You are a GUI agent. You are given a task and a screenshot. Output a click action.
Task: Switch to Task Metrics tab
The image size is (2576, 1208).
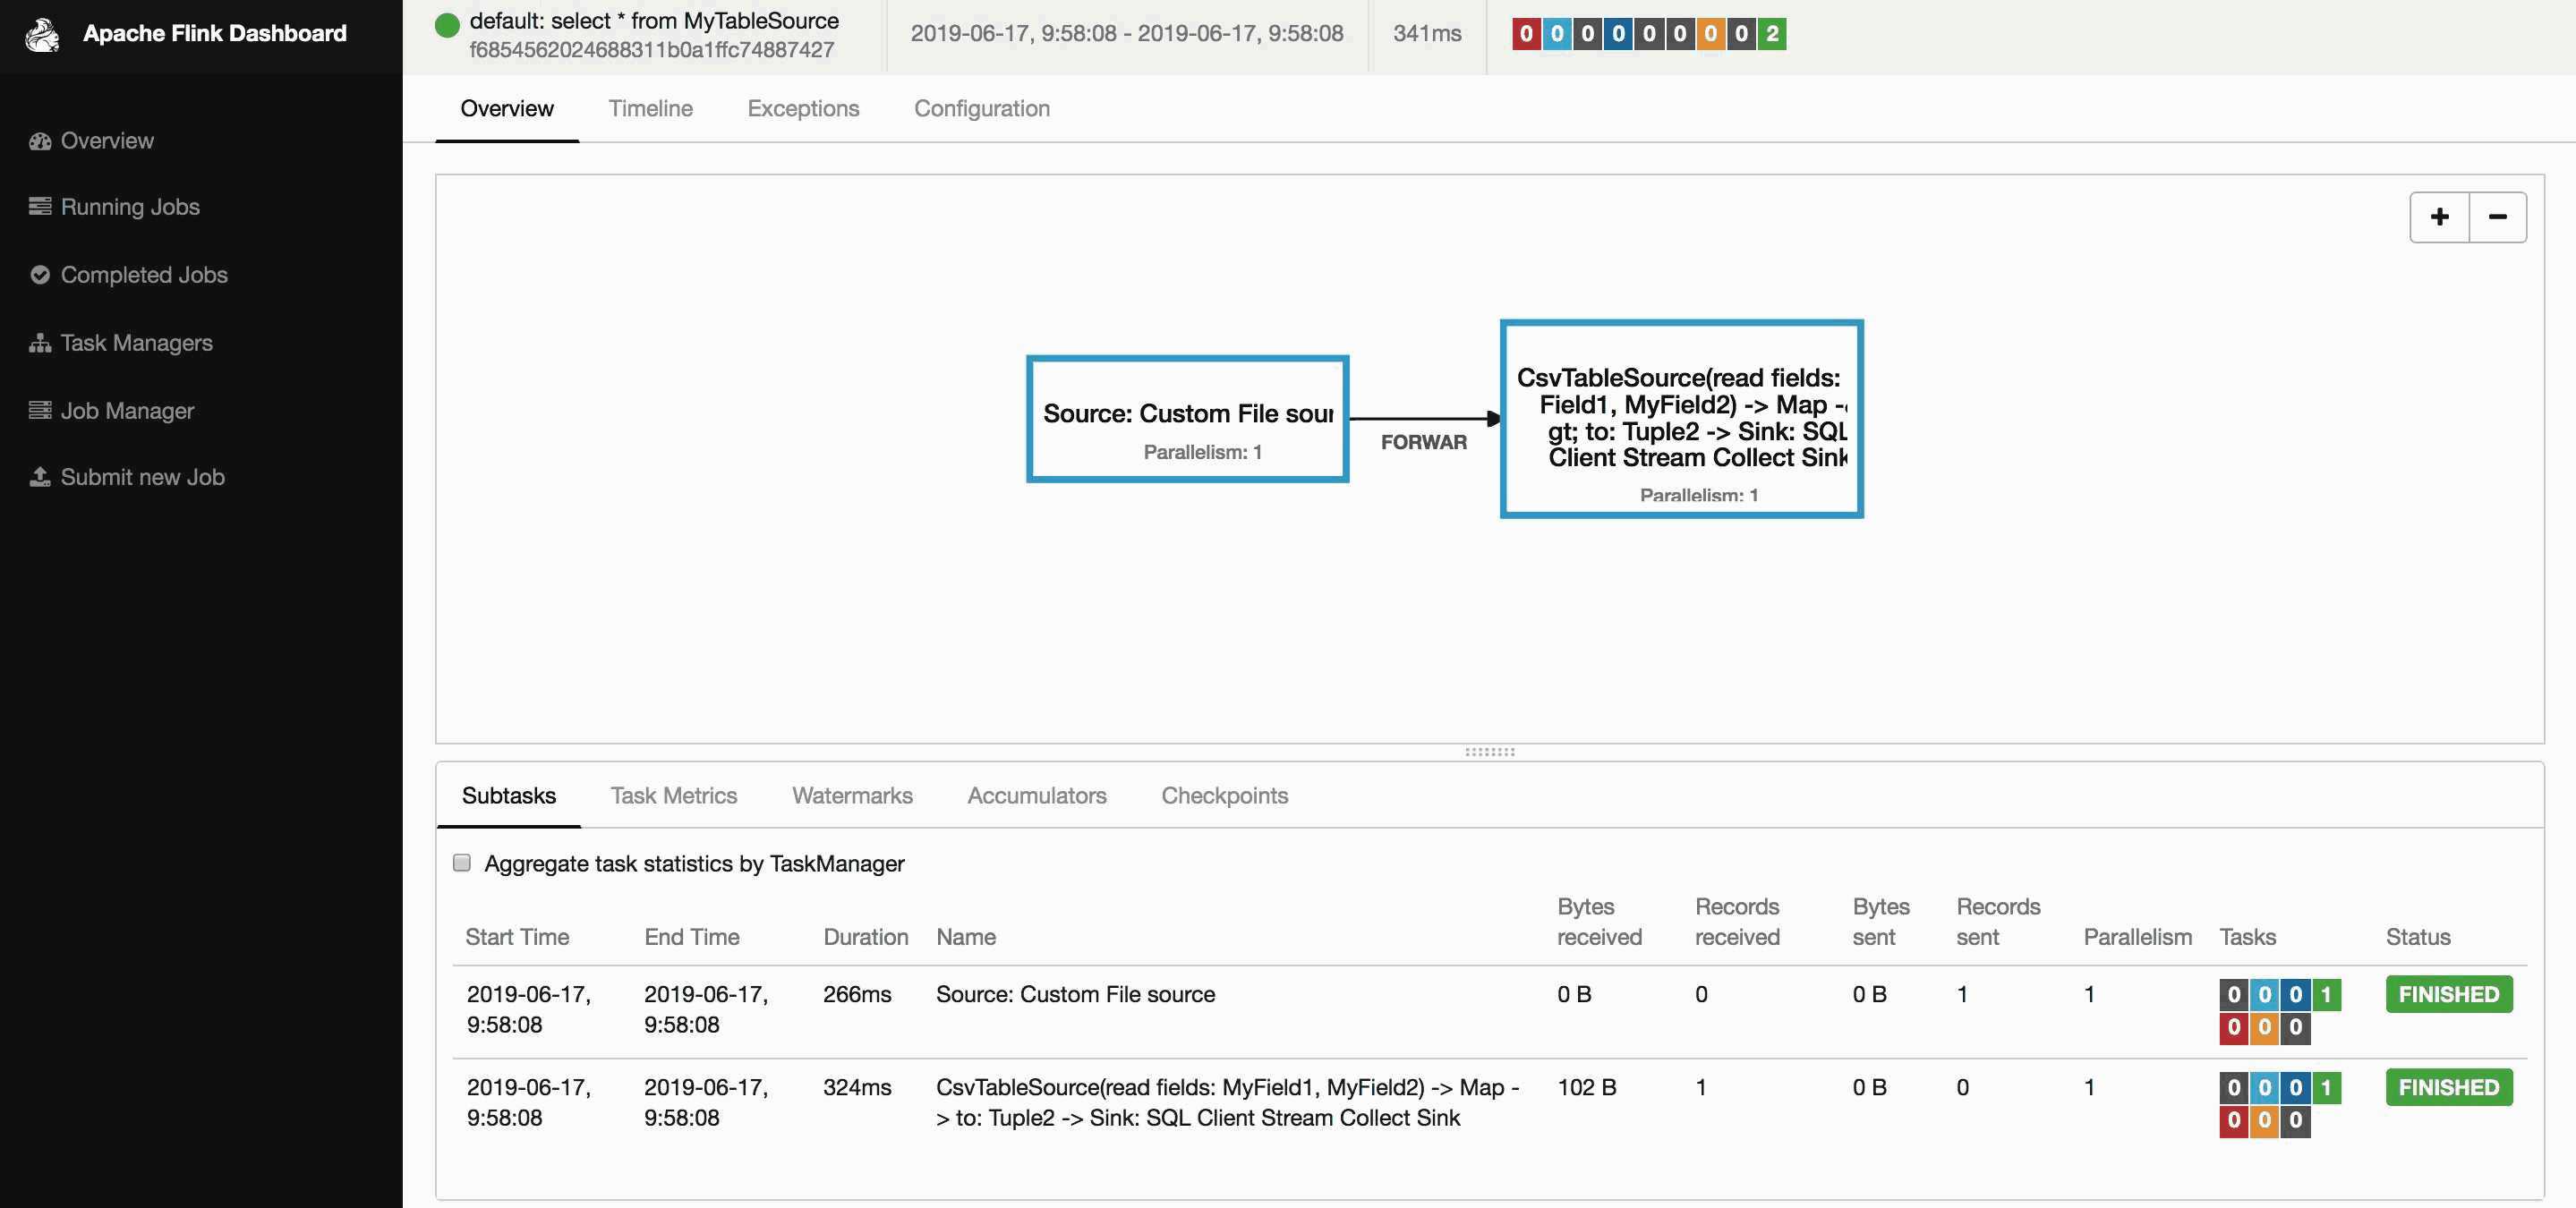tap(674, 796)
